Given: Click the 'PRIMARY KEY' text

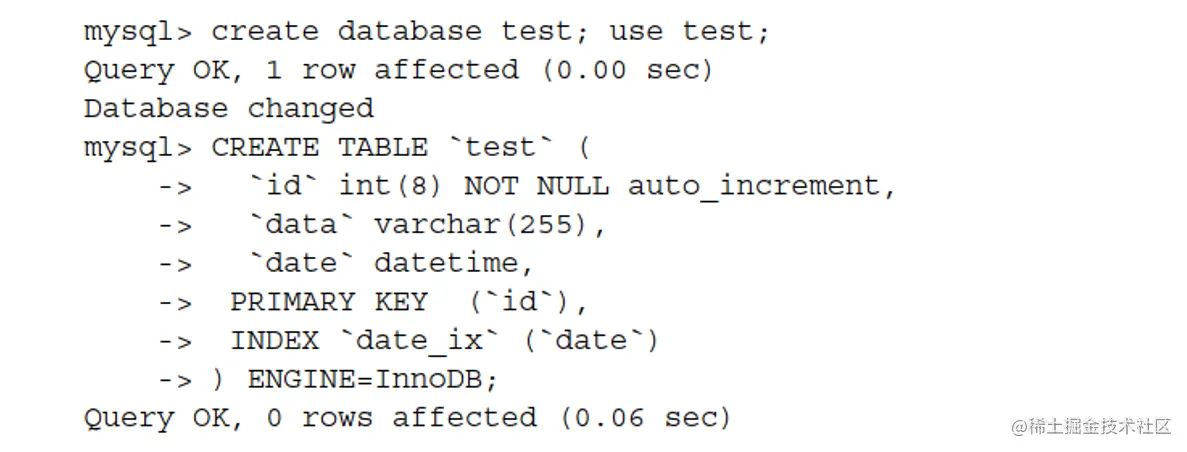Looking at the screenshot, I should 329,302.
